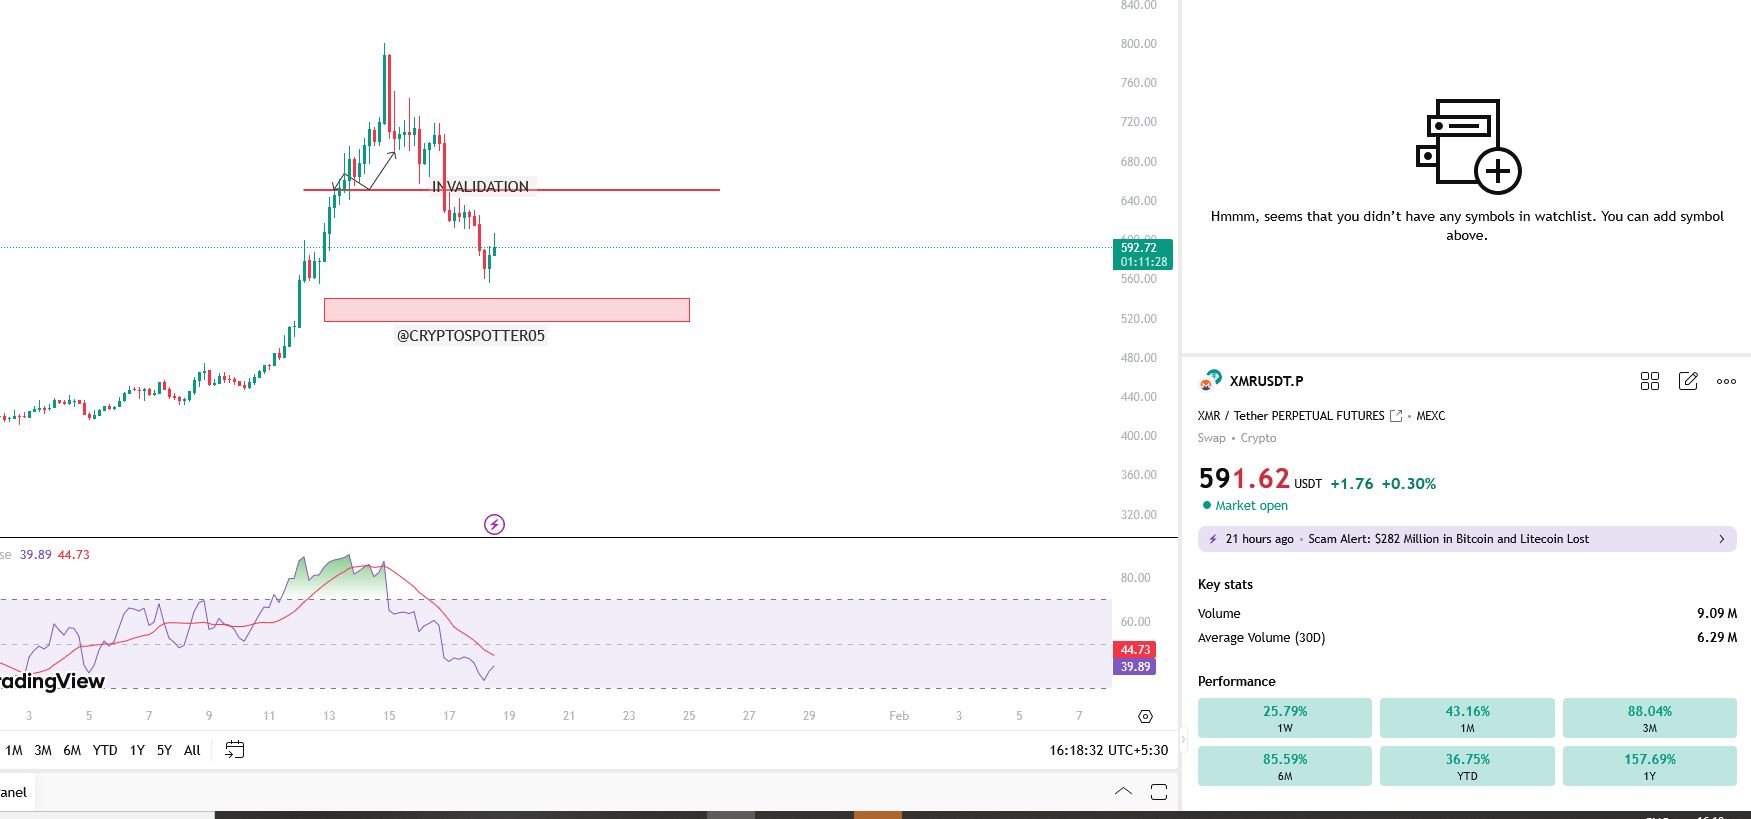
Task: Open the XMR / Tether PERPETUAL FUTURES link
Action: point(1291,416)
